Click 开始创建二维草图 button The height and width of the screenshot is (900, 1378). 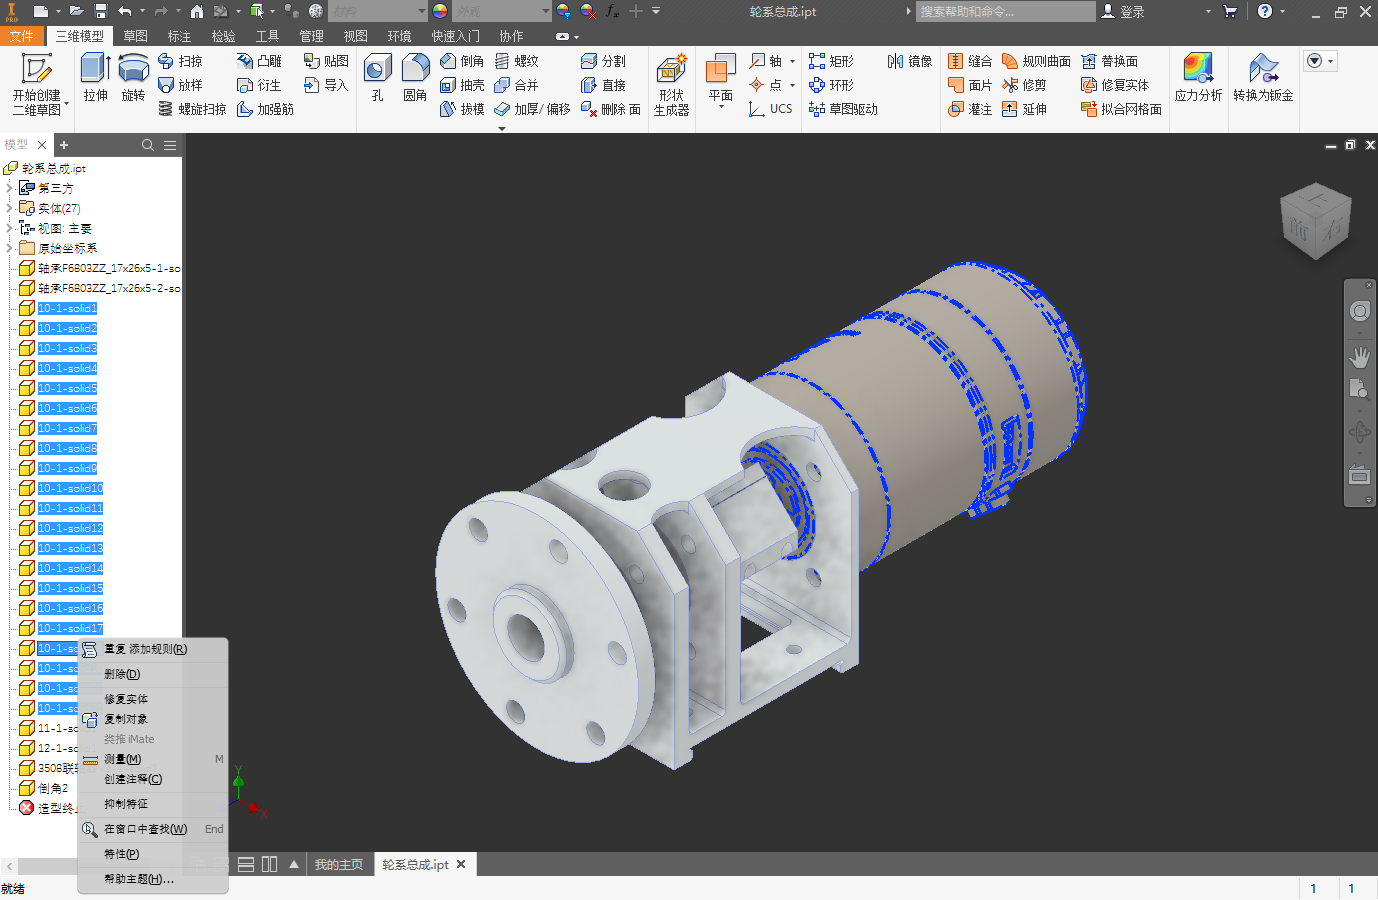coord(37,85)
